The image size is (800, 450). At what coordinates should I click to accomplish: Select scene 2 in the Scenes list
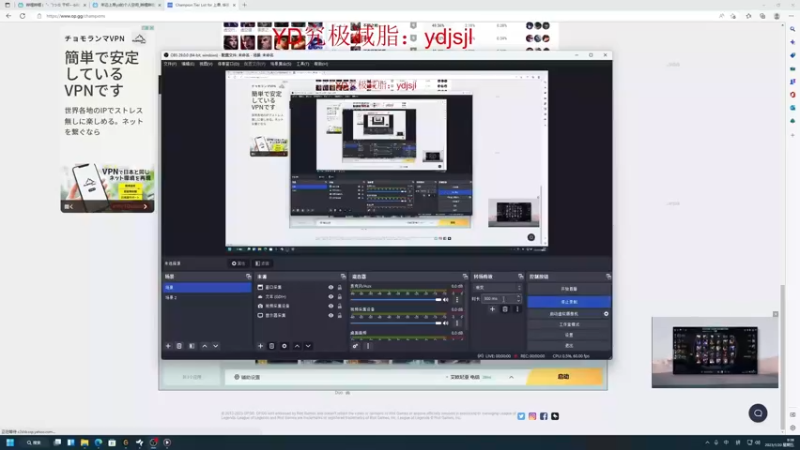pos(207,297)
